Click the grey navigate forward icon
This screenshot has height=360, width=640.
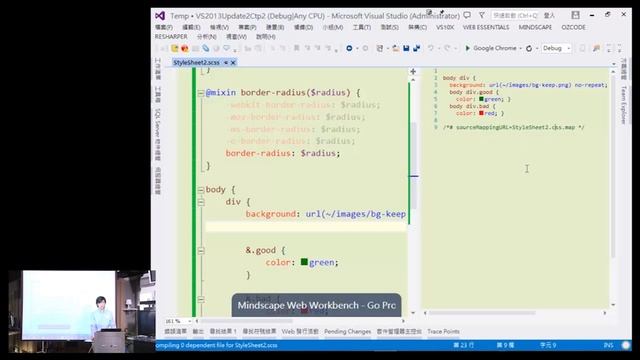coord(365,48)
